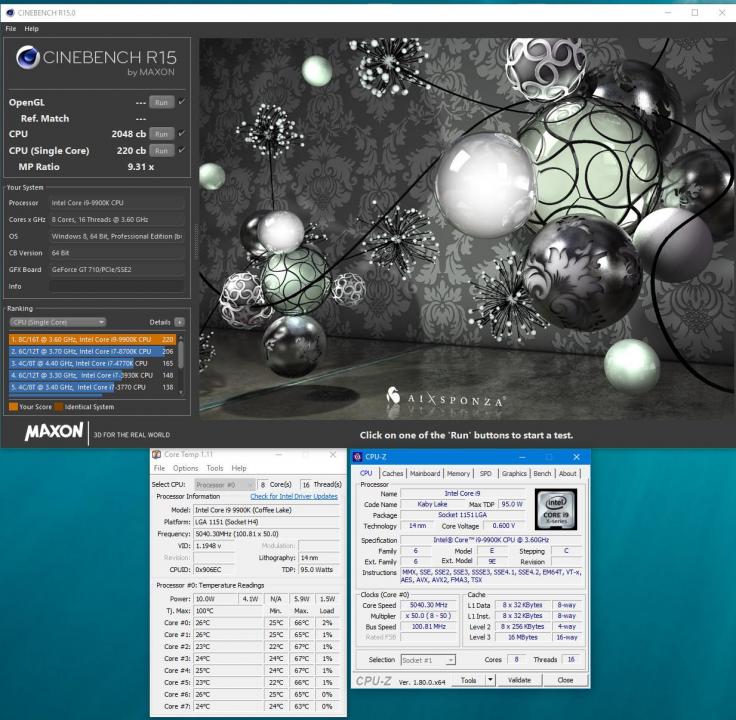Open the CPU (Single Core) ranking dropdown
The width and height of the screenshot is (736, 720).
pos(58,322)
